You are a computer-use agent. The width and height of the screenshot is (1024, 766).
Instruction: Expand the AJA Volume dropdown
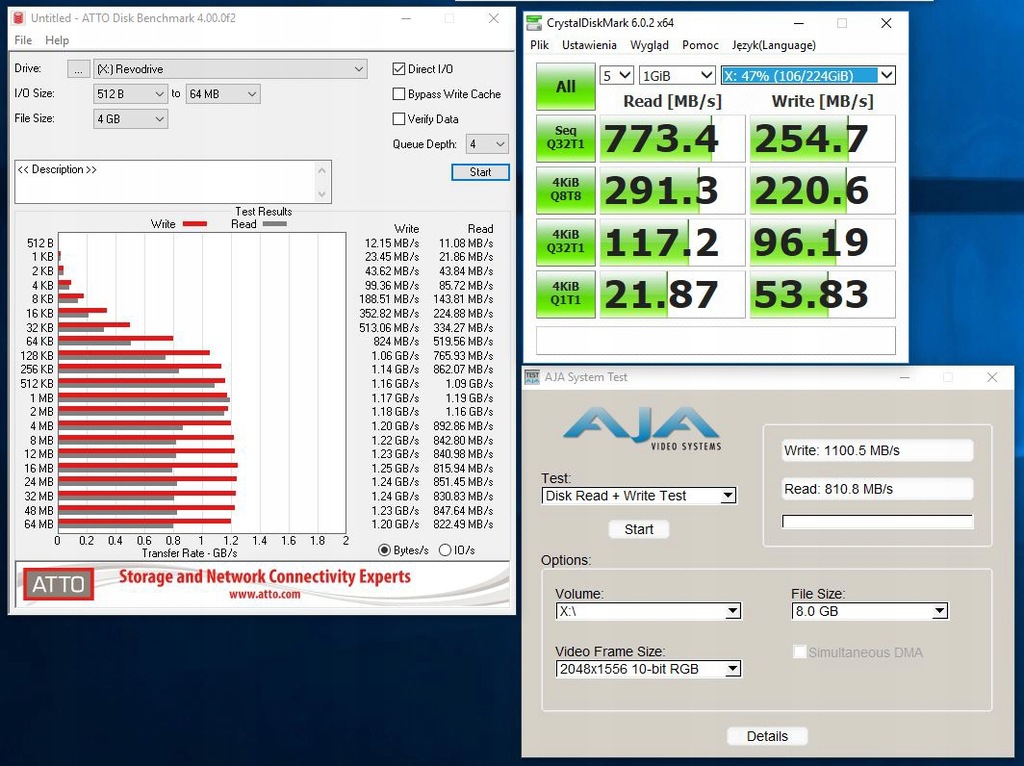[648, 611]
